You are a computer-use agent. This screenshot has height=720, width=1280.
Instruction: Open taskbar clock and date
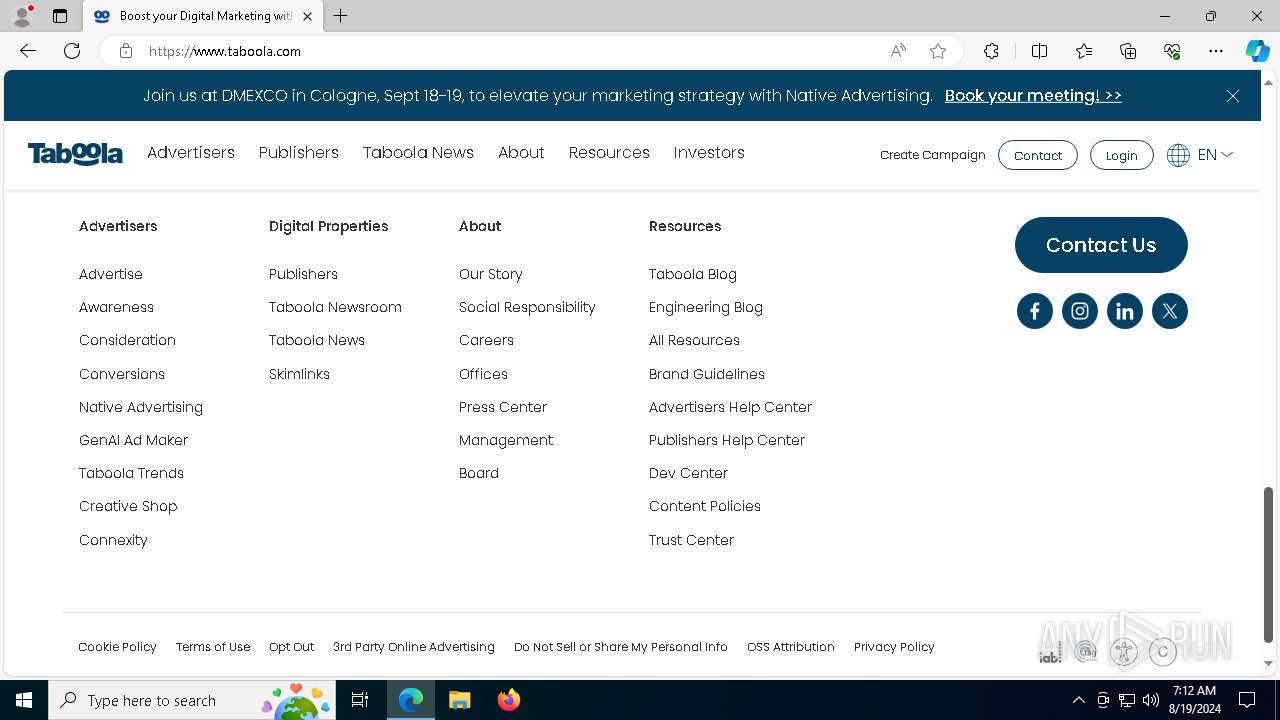click(1194, 700)
